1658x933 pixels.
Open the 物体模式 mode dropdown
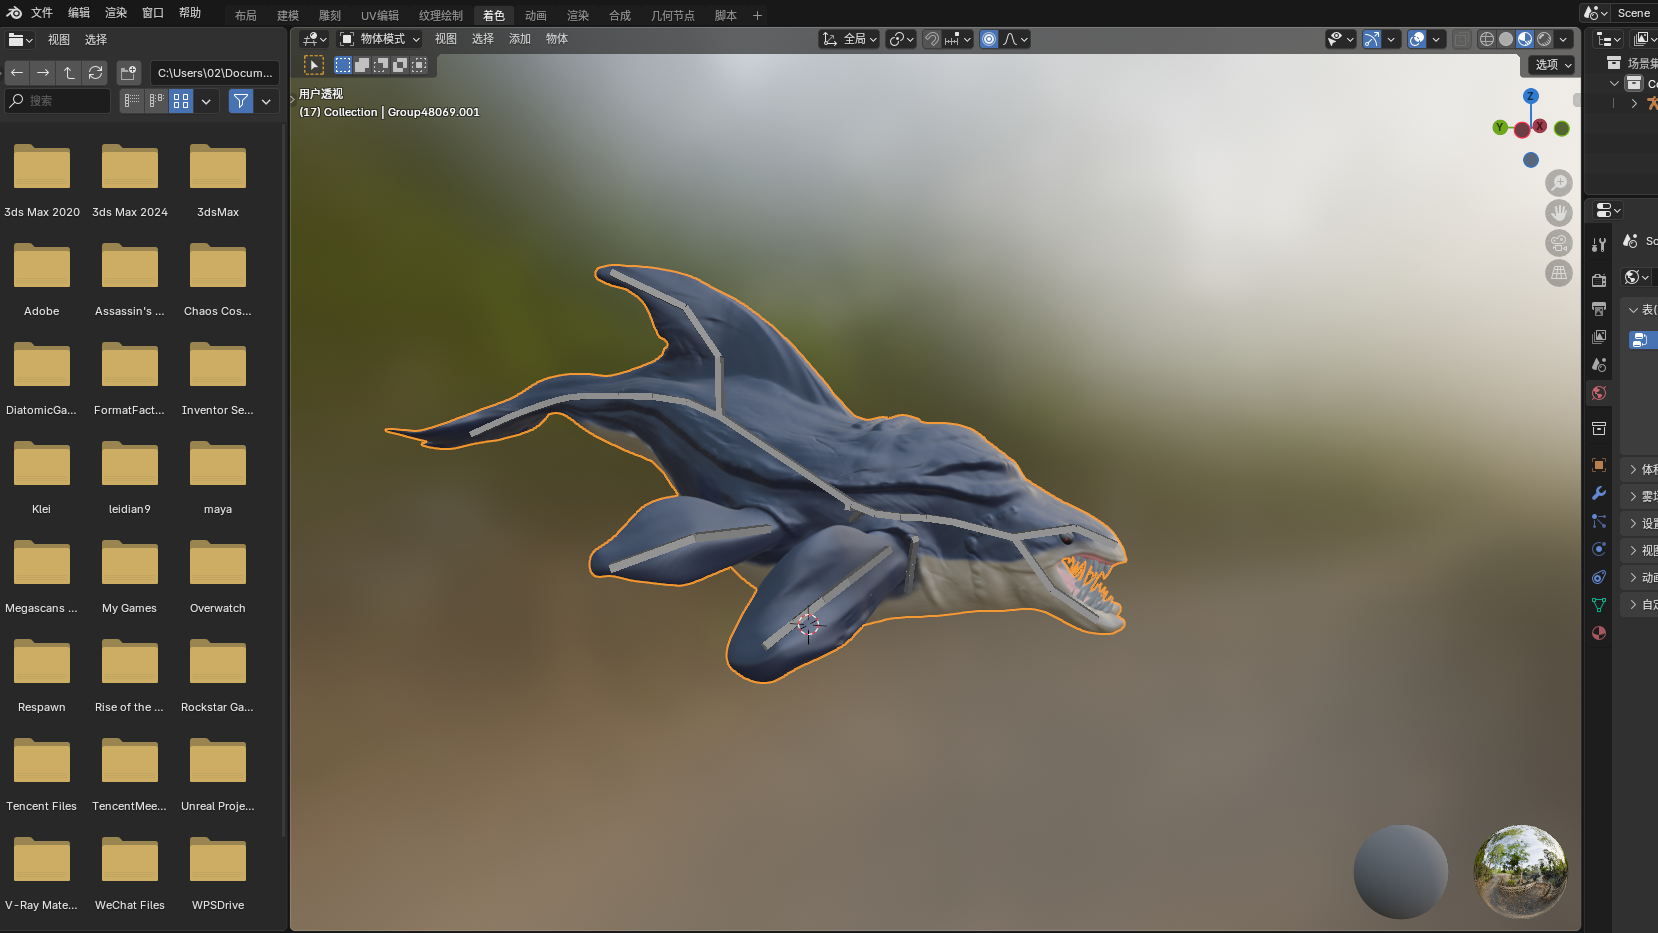380,39
